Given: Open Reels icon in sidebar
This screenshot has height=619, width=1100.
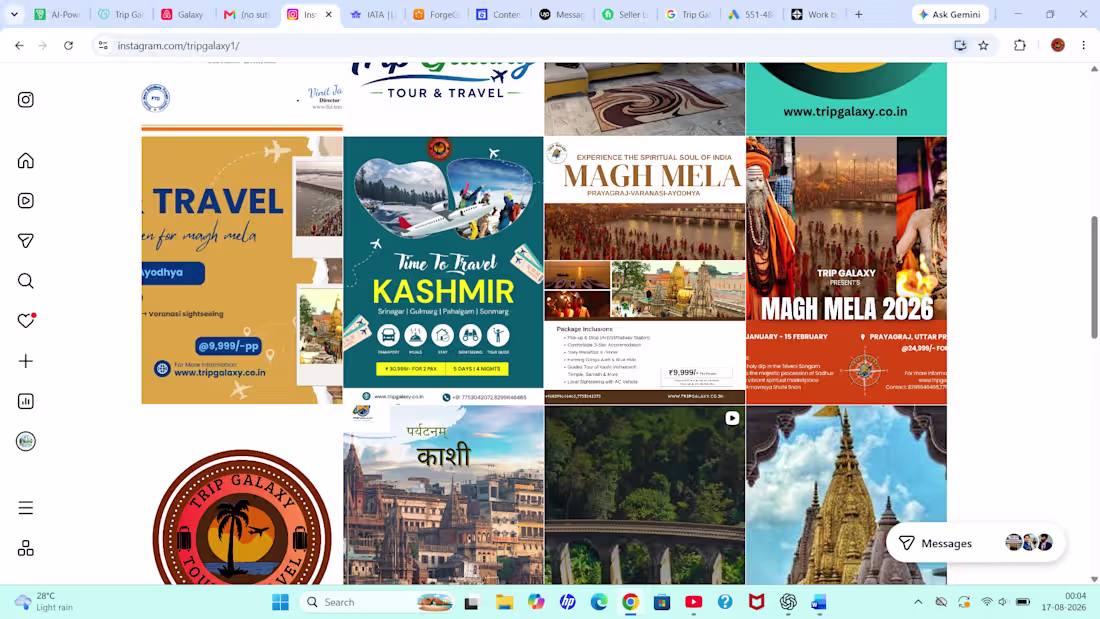Looking at the screenshot, I should (x=26, y=201).
